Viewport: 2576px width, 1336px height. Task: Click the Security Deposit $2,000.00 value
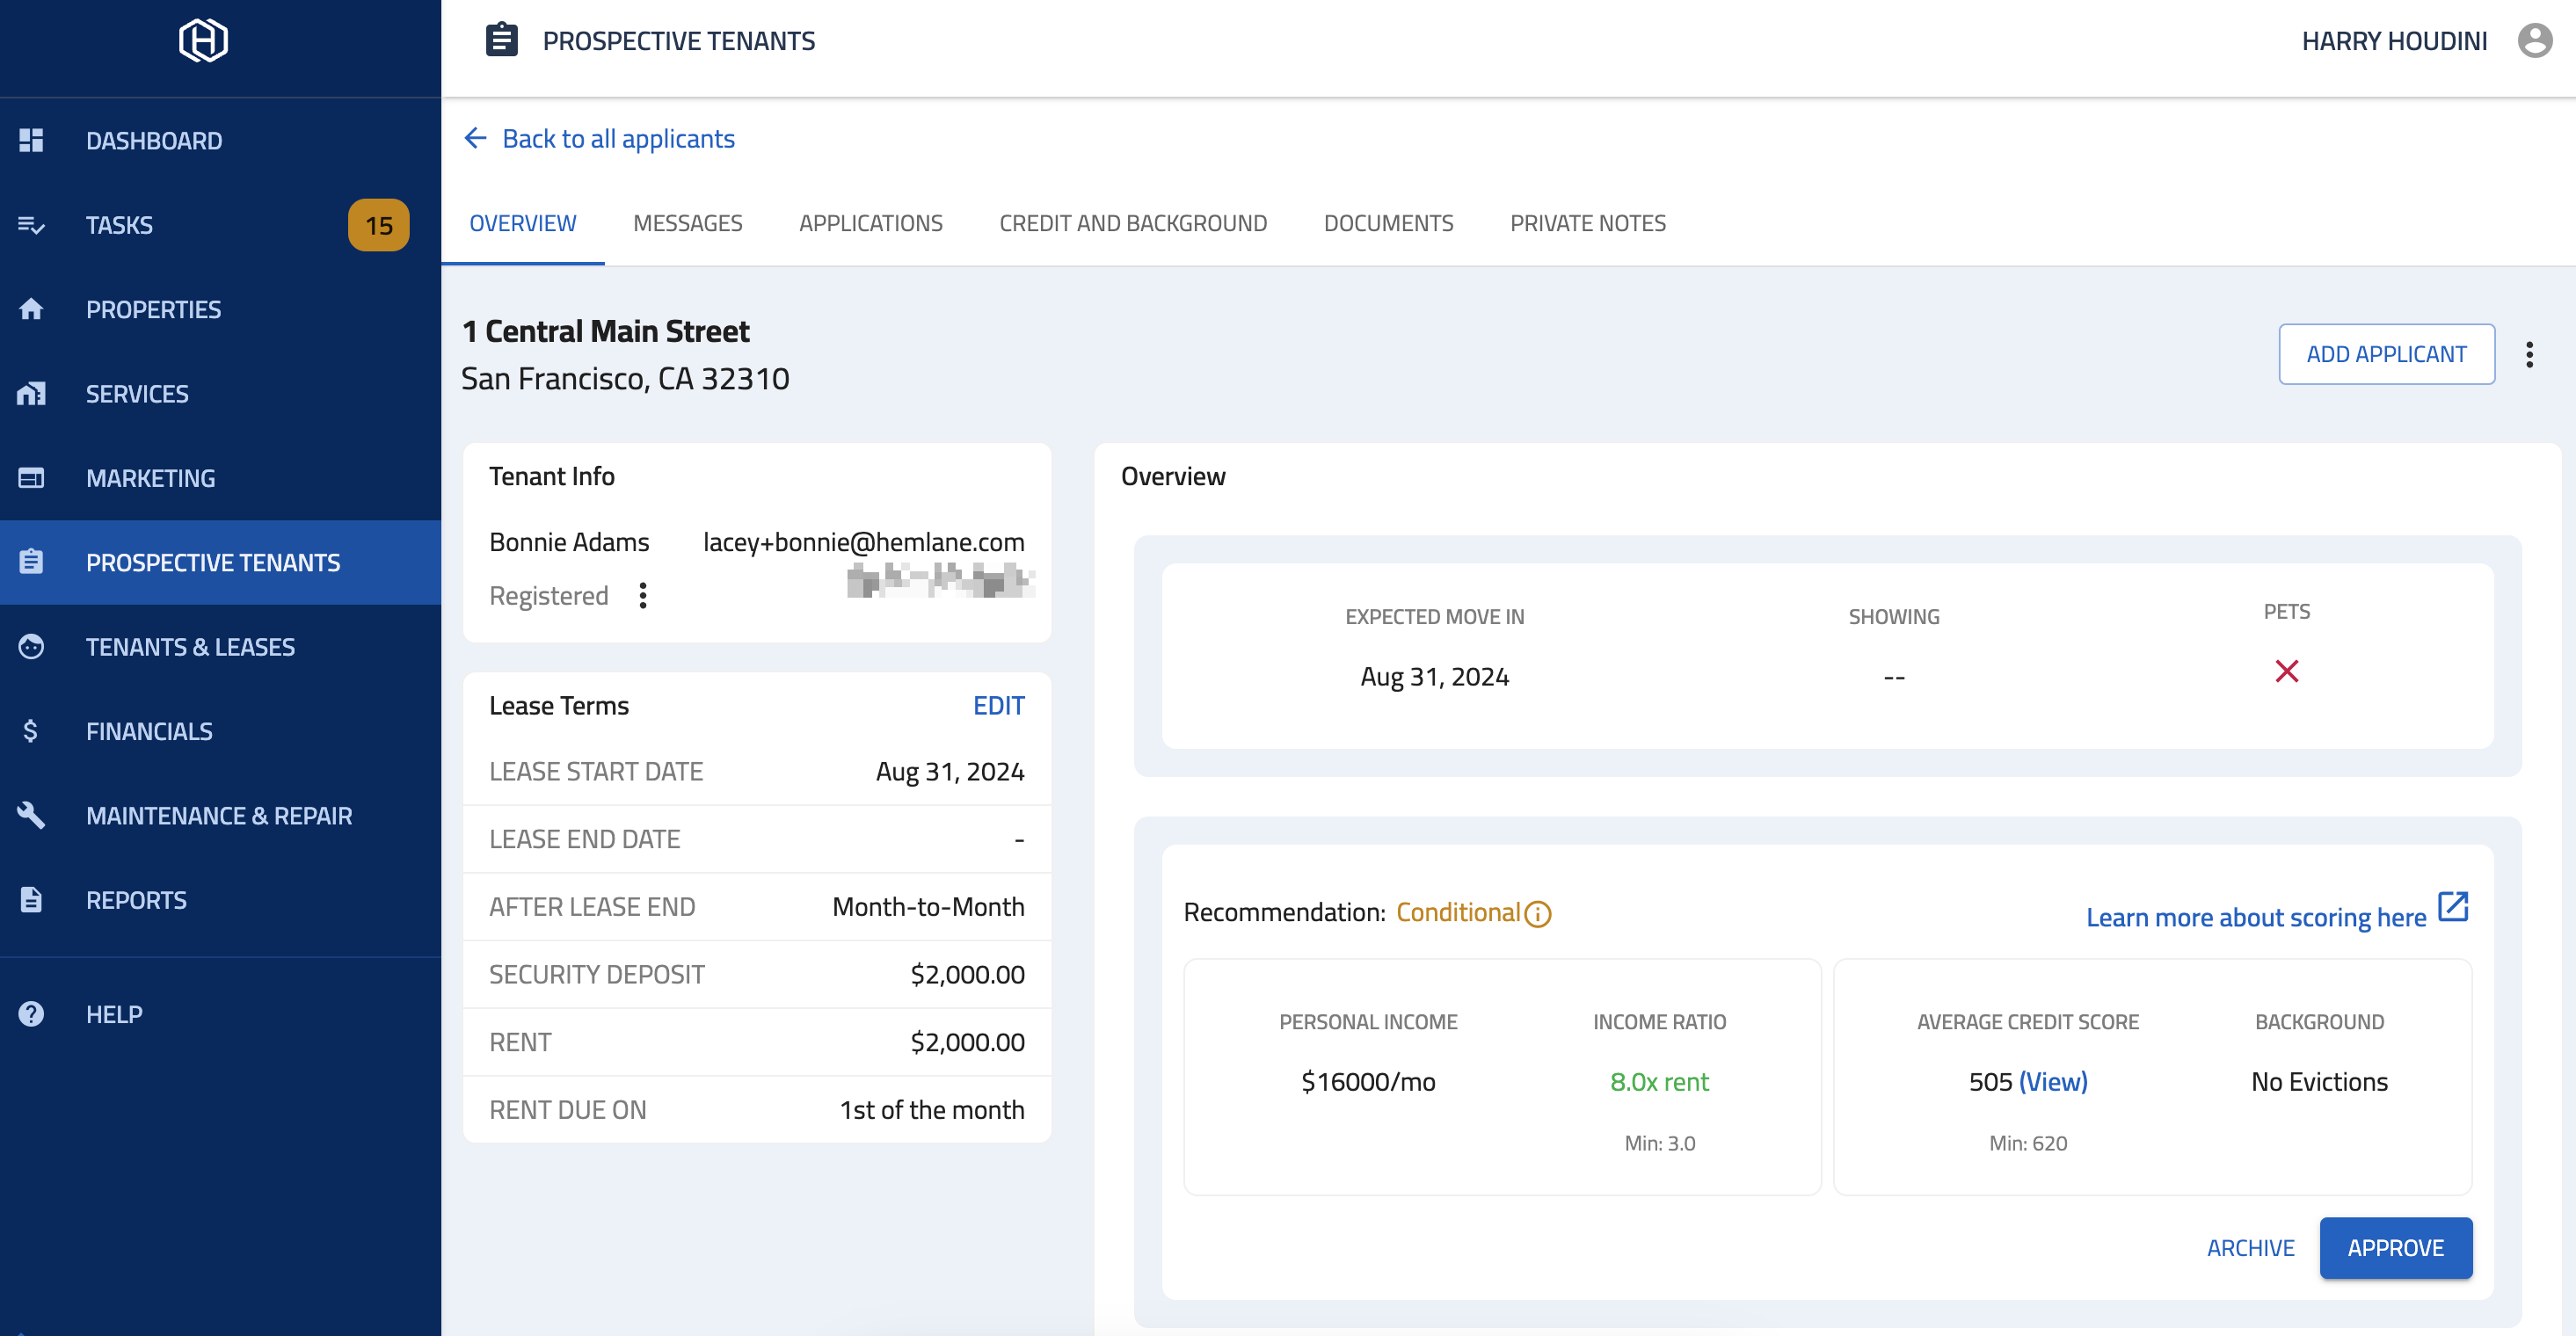pos(967,974)
